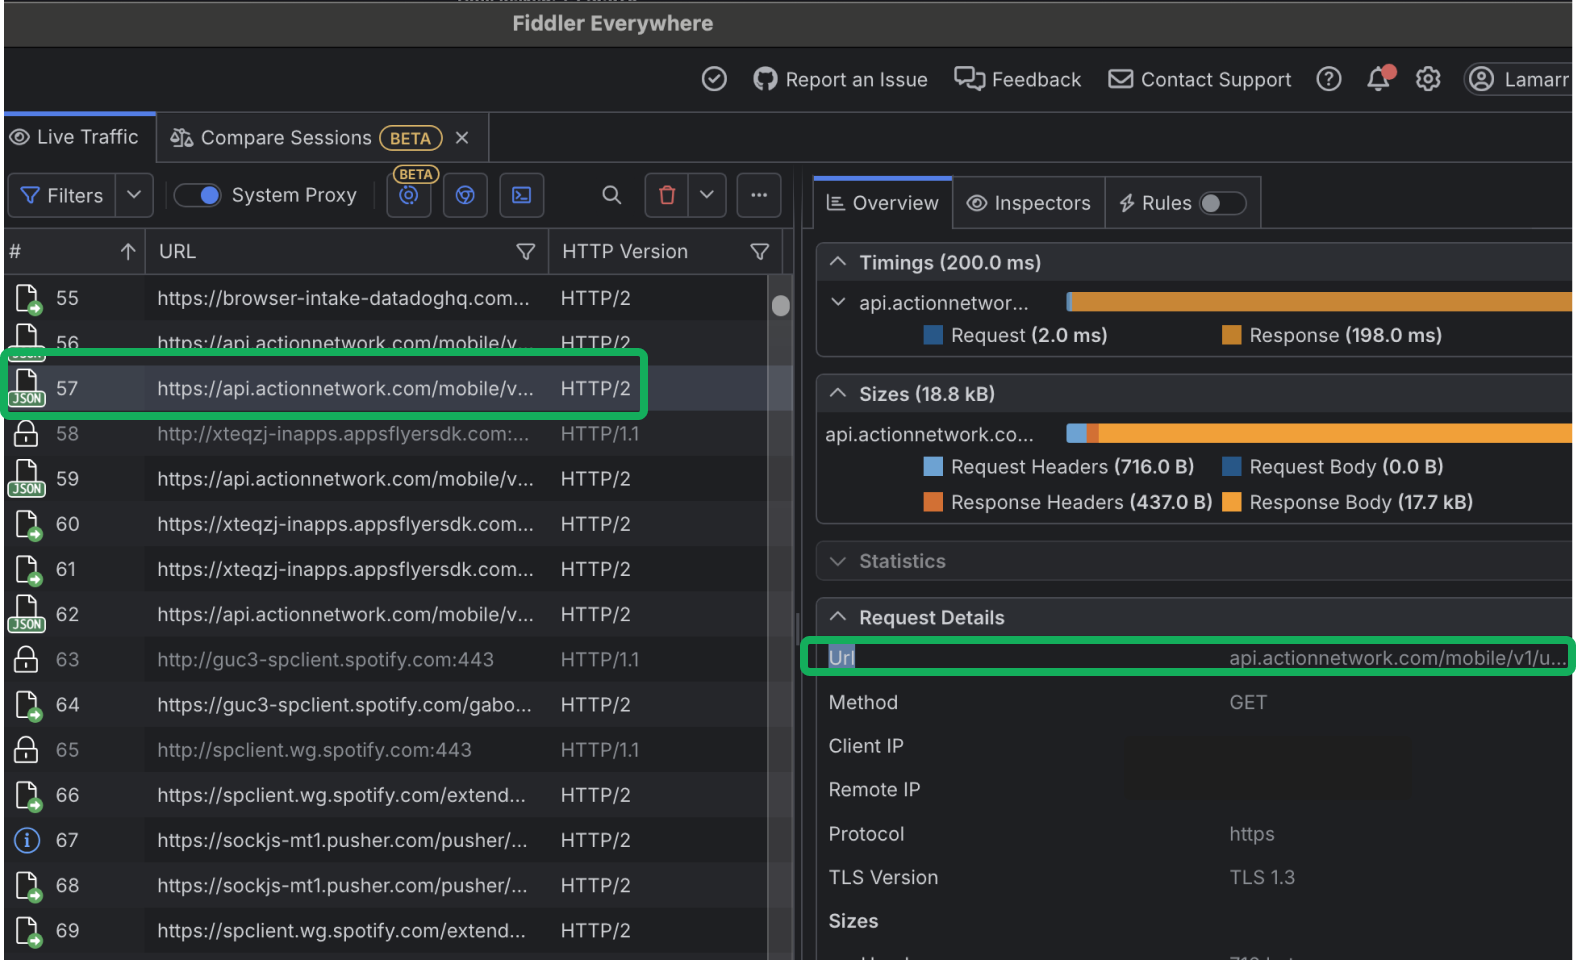
Task: Click the info icon on session 67
Action: pyautogui.click(x=27, y=840)
